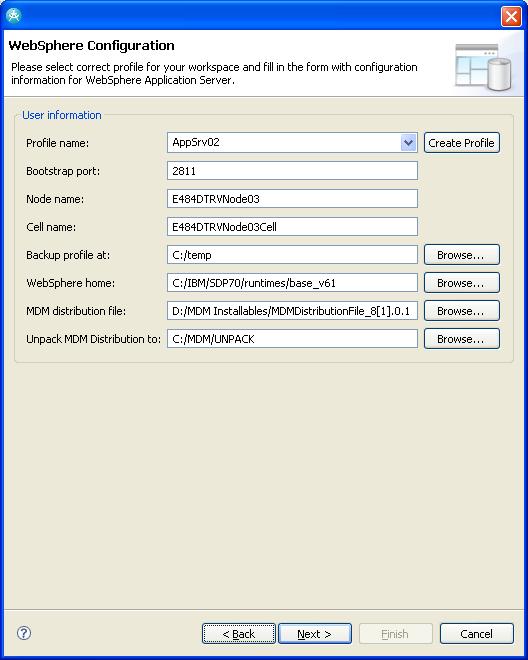Screen dimensions: 528x660
Task: Click the application icon in title bar
Action: click(x=13, y=15)
